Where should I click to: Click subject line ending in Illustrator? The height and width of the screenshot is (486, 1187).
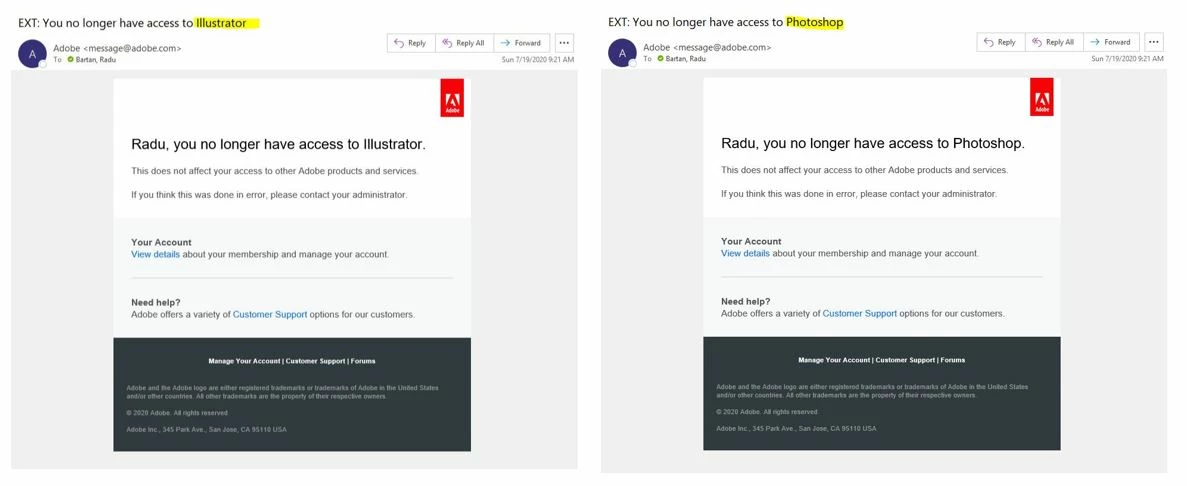[x=132, y=23]
